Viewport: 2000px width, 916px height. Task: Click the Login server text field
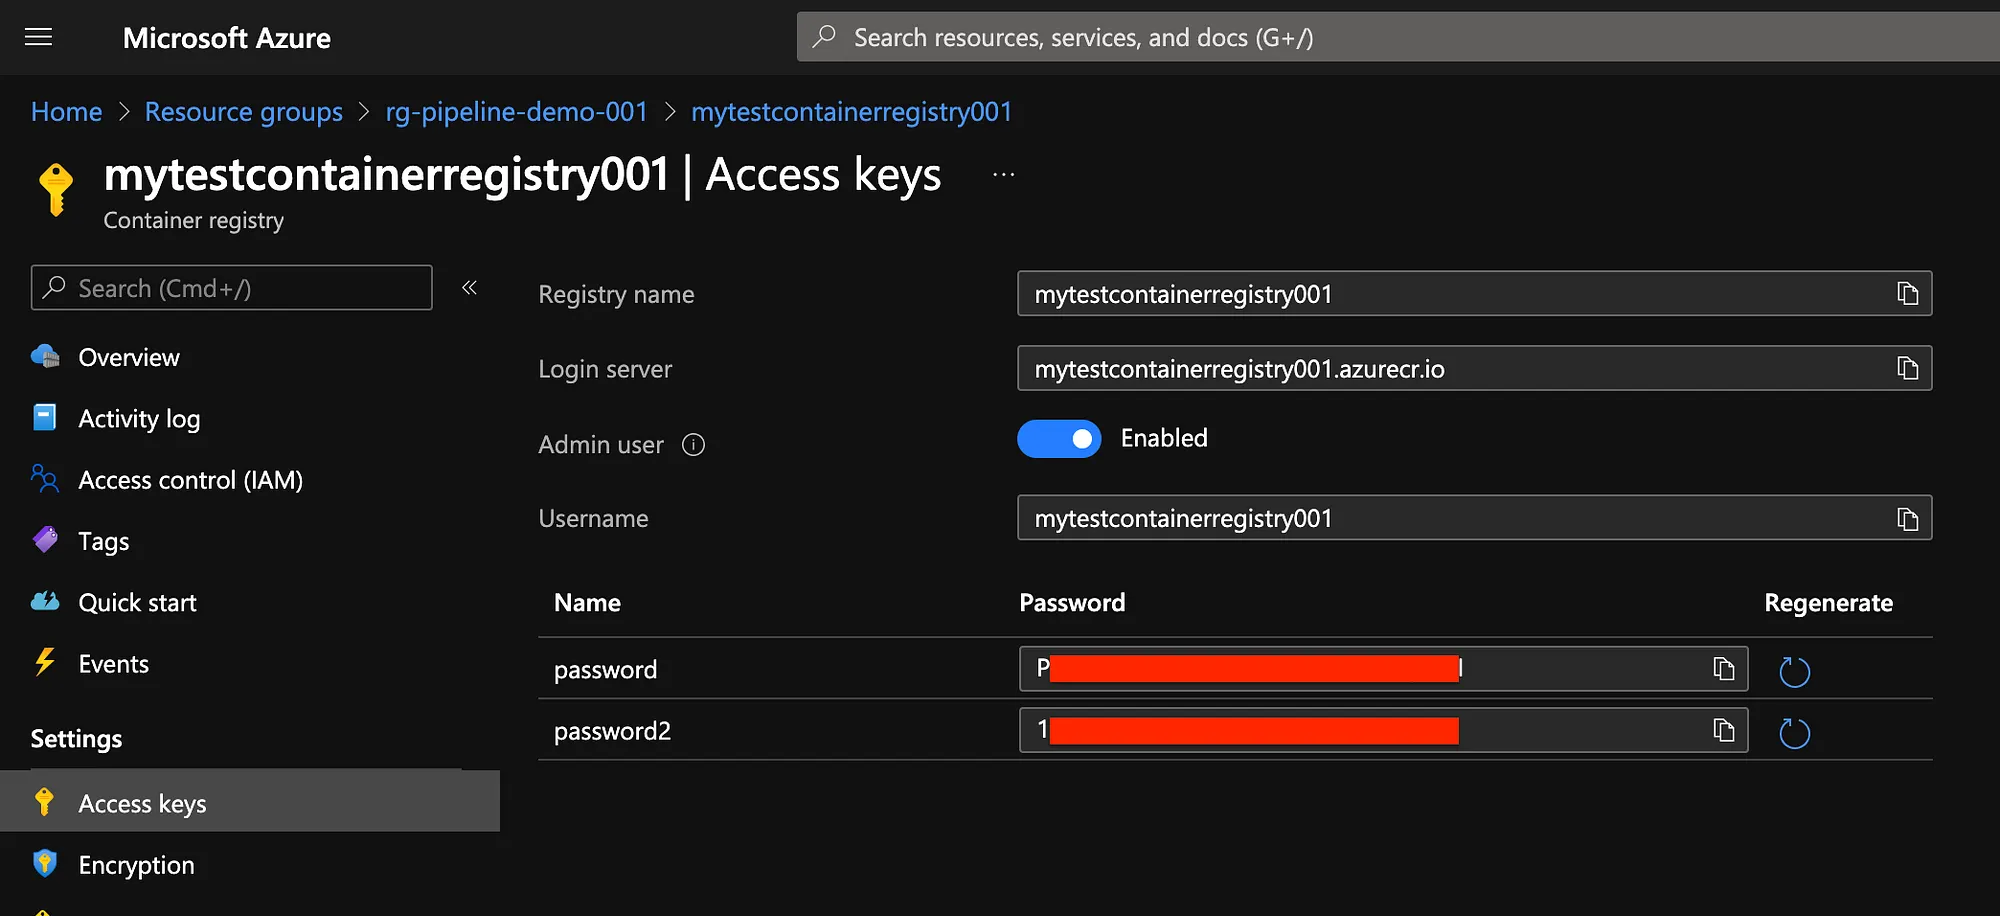click(1475, 368)
